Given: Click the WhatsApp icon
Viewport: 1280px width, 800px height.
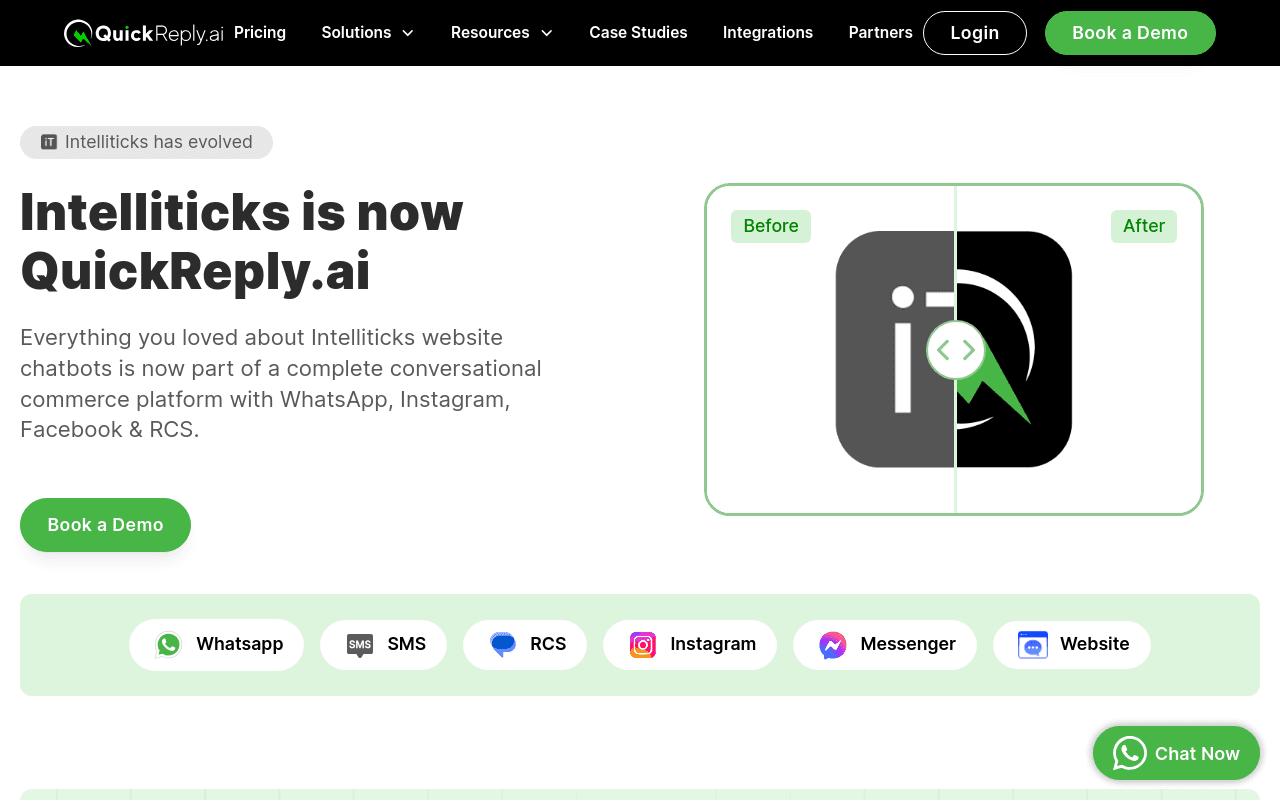Looking at the screenshot, I should pos(168,645).
